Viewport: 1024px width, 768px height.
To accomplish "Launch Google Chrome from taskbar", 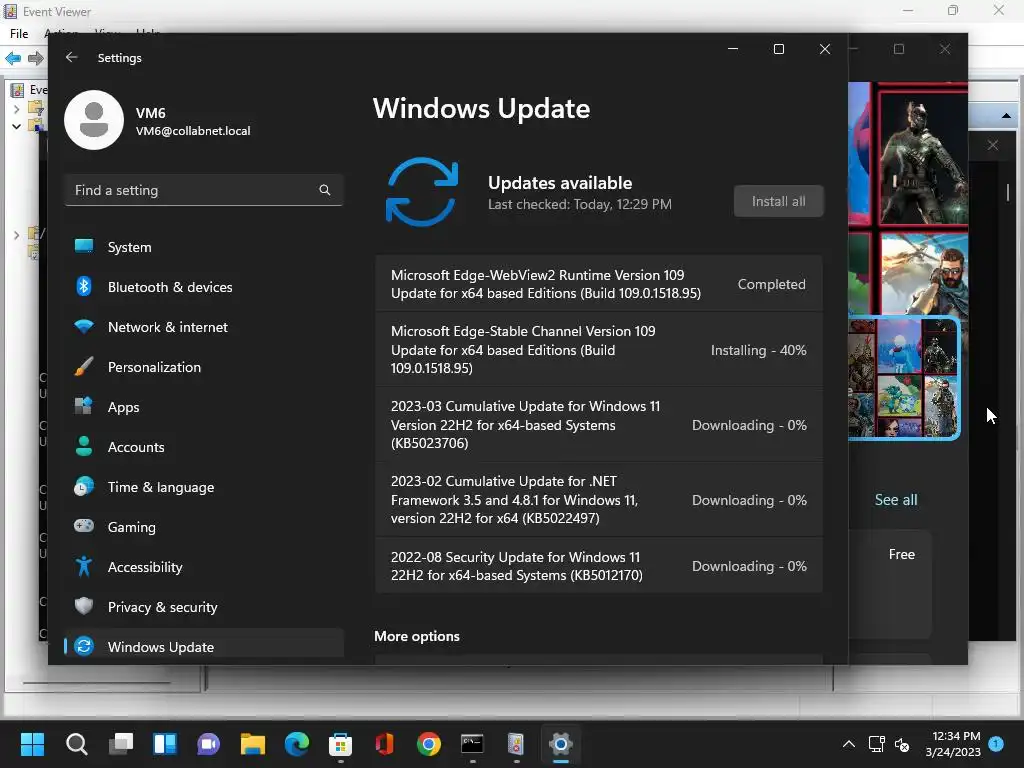I will click(429, 744).
